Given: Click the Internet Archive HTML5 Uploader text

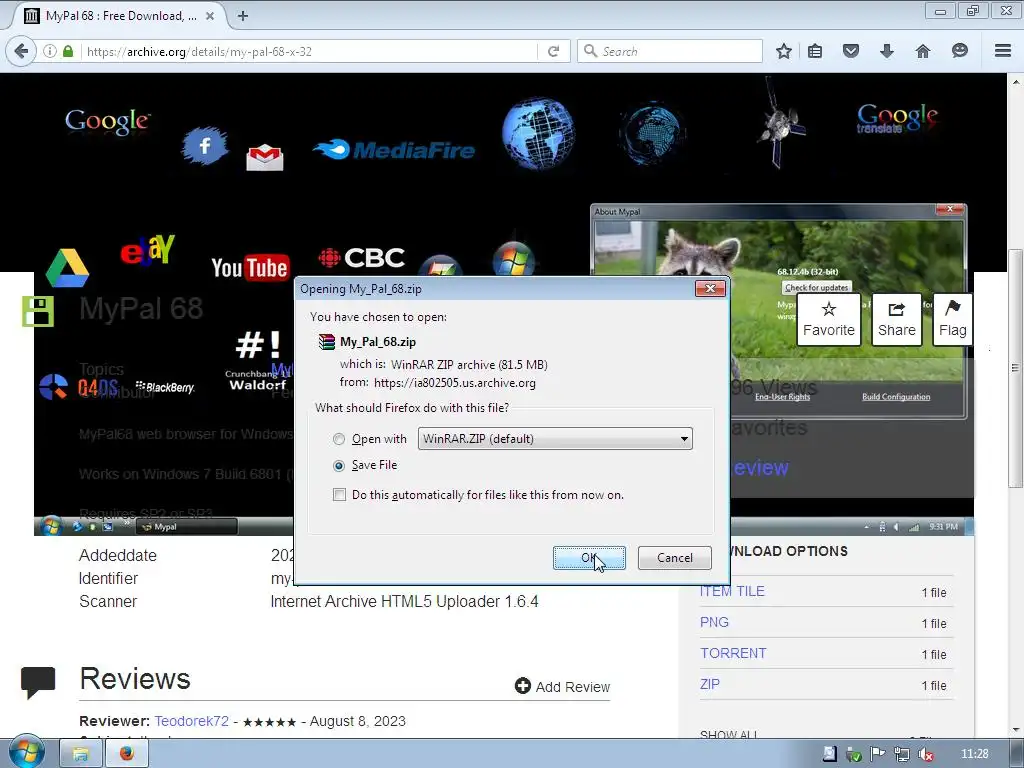Looking at the screenshot, I should point(404,601).
